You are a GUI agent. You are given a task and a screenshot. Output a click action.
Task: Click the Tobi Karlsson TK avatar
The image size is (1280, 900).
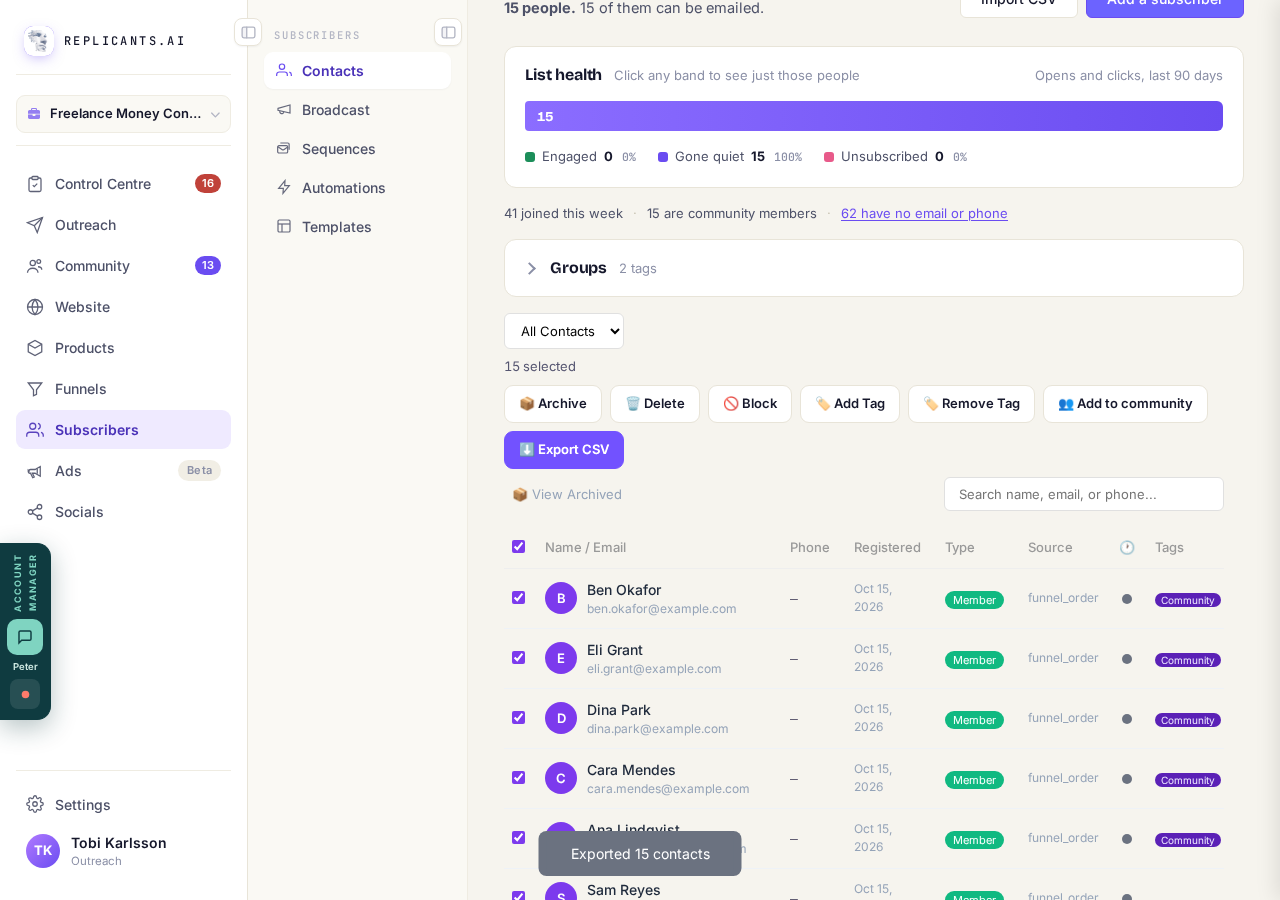point(43,851)
